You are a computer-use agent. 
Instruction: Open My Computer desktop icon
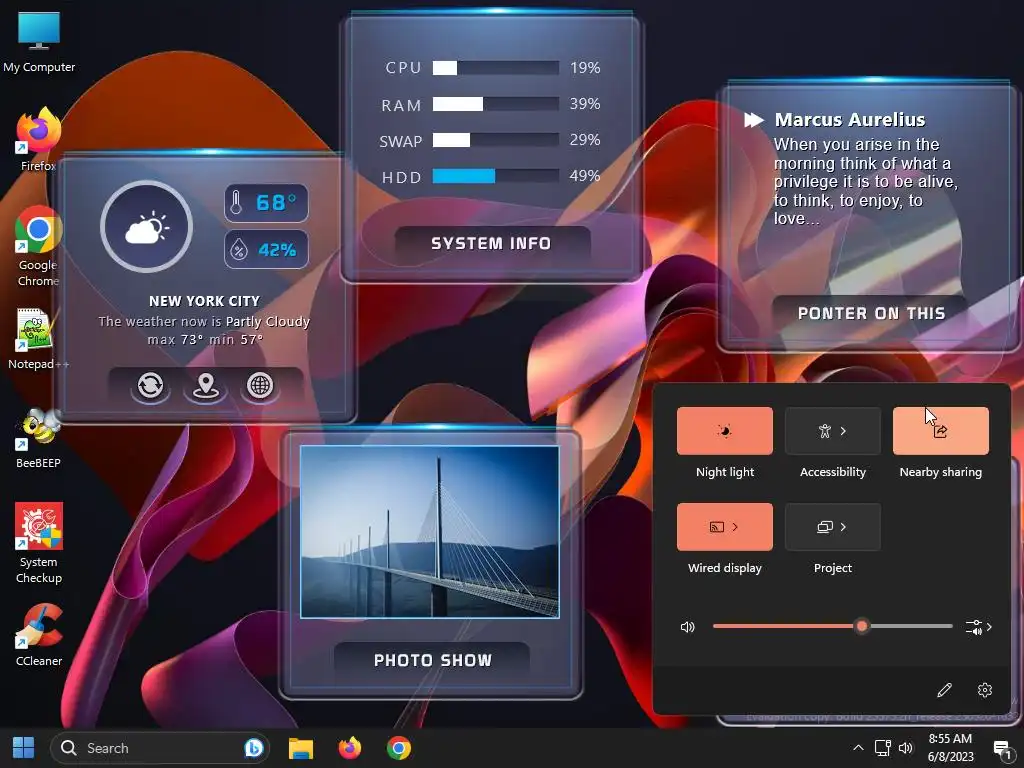coord(39,42)
